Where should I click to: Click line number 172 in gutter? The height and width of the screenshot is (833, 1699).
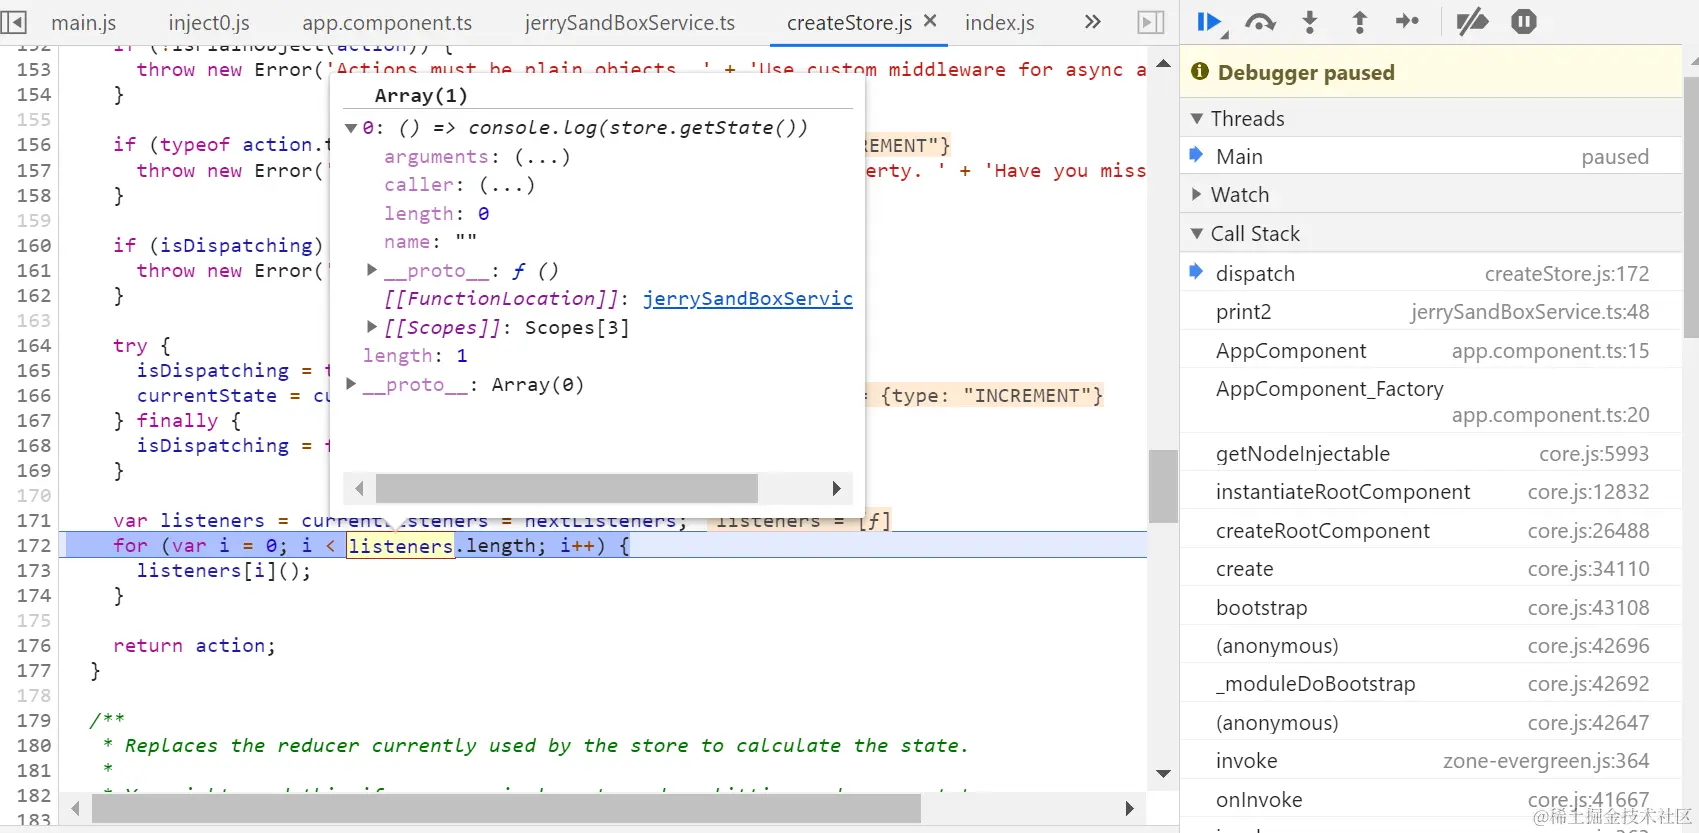point(33,546)
